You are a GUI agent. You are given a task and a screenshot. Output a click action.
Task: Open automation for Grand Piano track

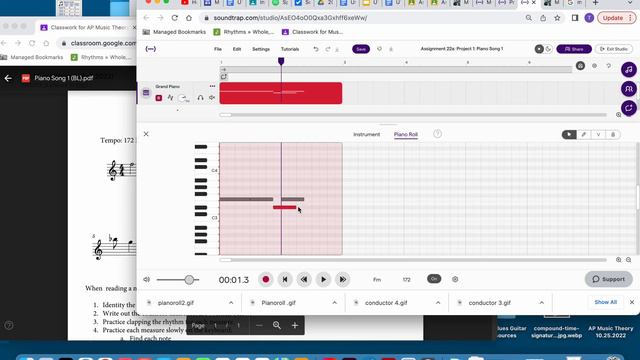(x=170, y=98)
